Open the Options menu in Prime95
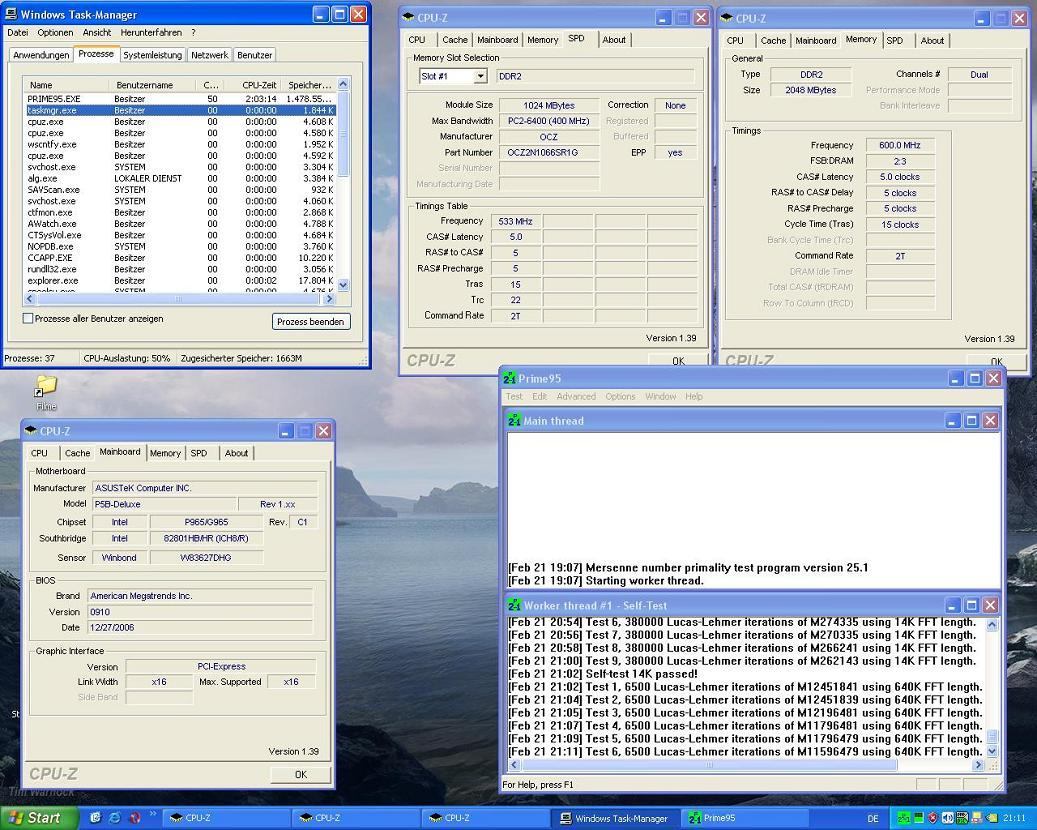1037x830 pixels. 620,397
